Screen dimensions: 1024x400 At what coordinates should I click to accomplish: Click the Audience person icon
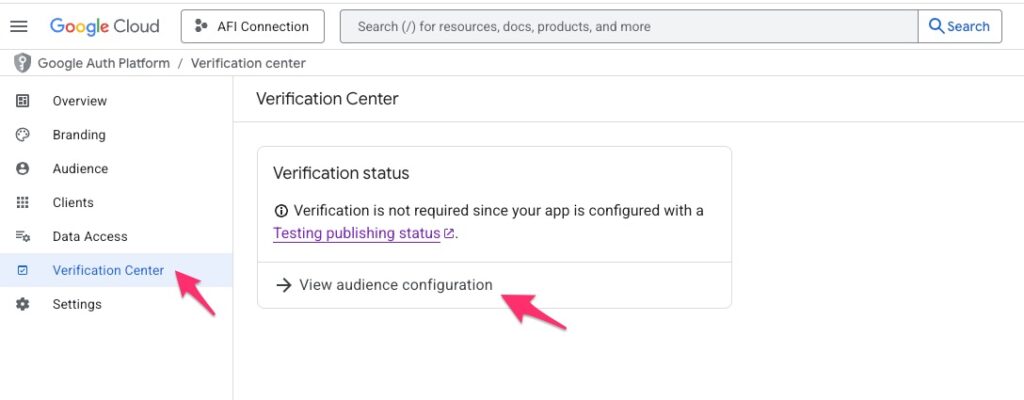tap(23, 169)
